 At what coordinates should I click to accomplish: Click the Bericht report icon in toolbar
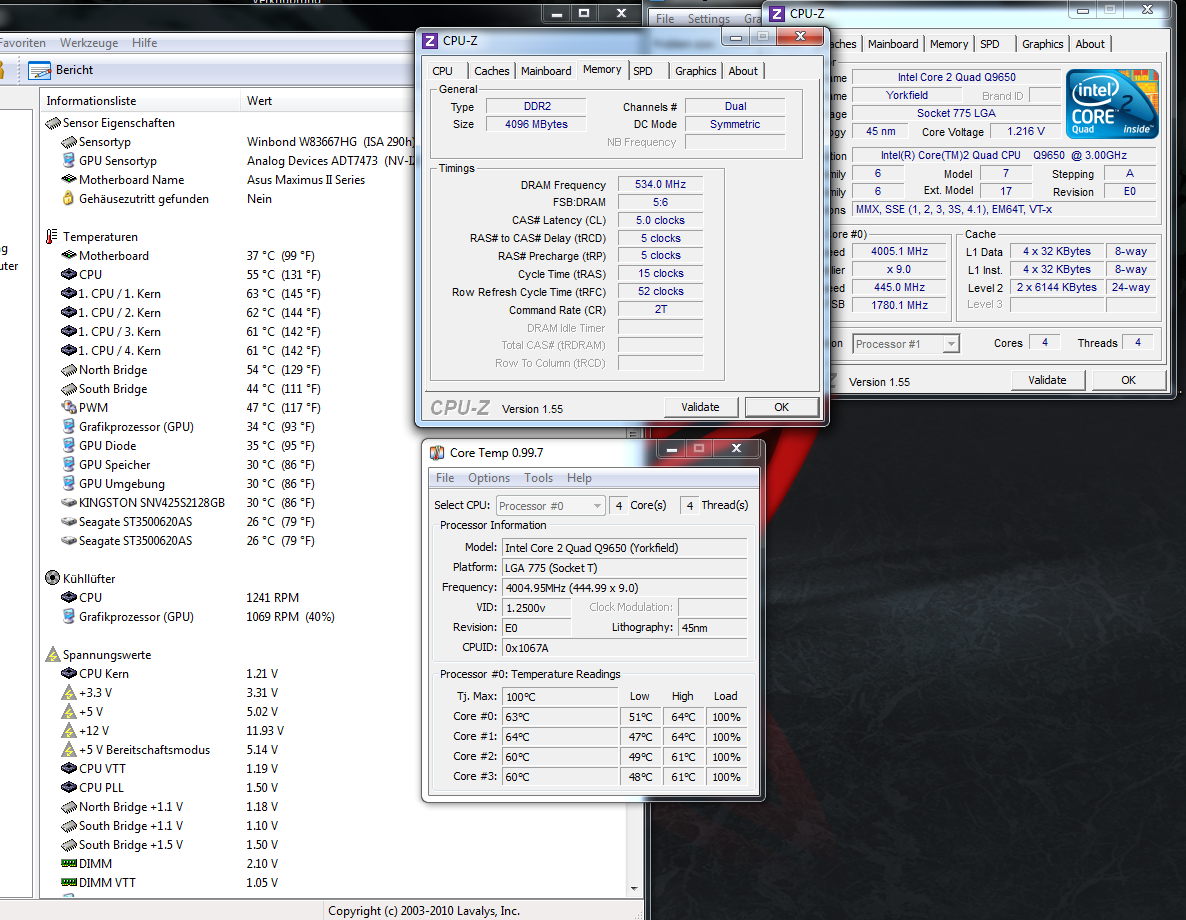39,70
